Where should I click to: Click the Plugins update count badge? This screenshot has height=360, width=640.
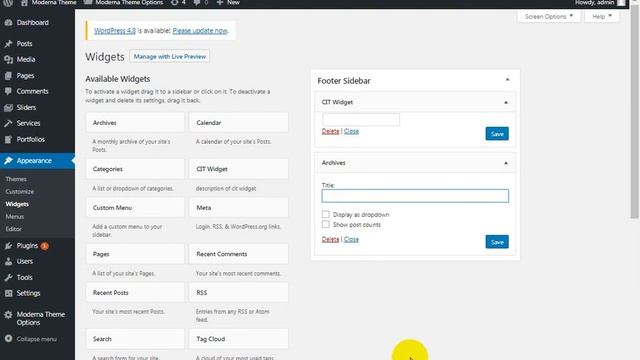pos(44,246)
